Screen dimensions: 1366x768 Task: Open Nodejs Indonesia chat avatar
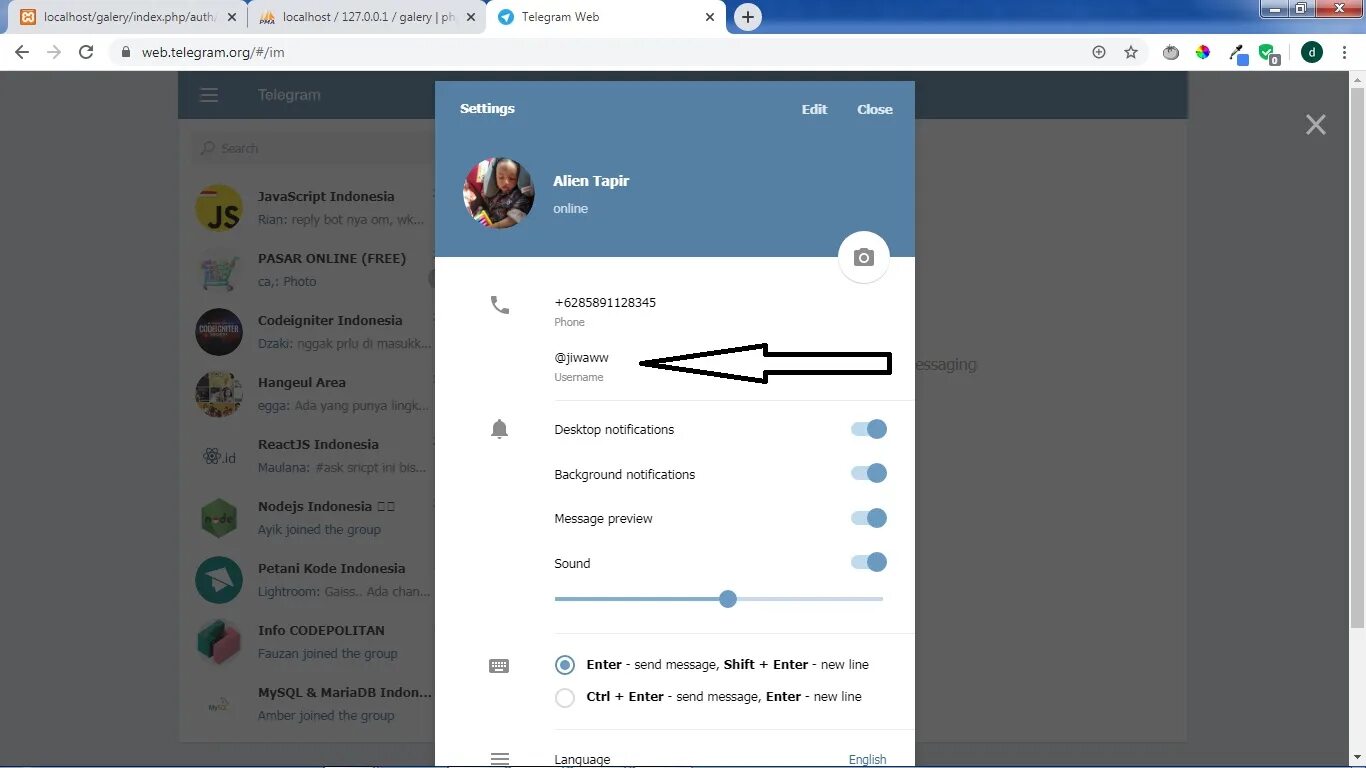click(x=219, y=518)
